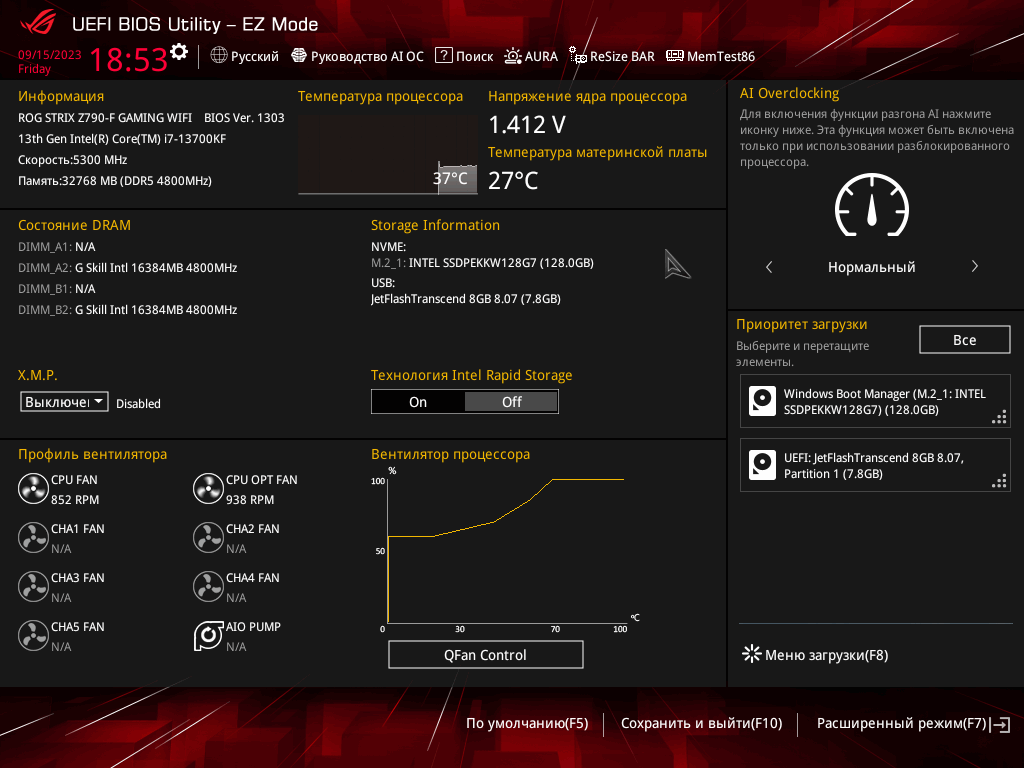Click Сохранить и выйти(F10)
Image resolution: width=1024 pixels, height=768 pixels.
pos(701,723)
